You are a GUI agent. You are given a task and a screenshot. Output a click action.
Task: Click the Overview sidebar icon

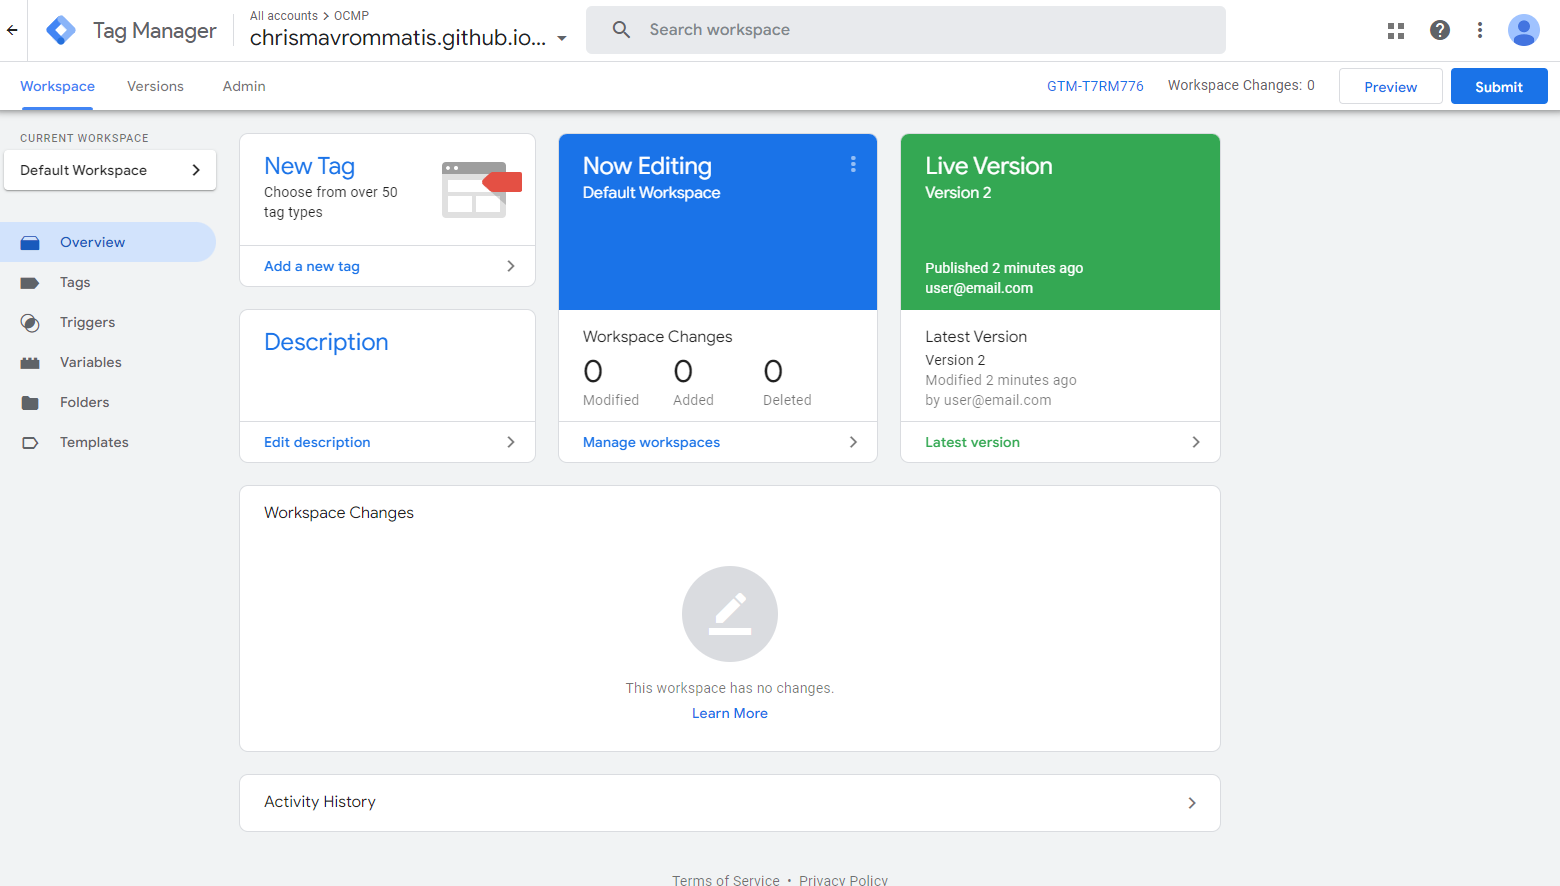coord(30,243)
